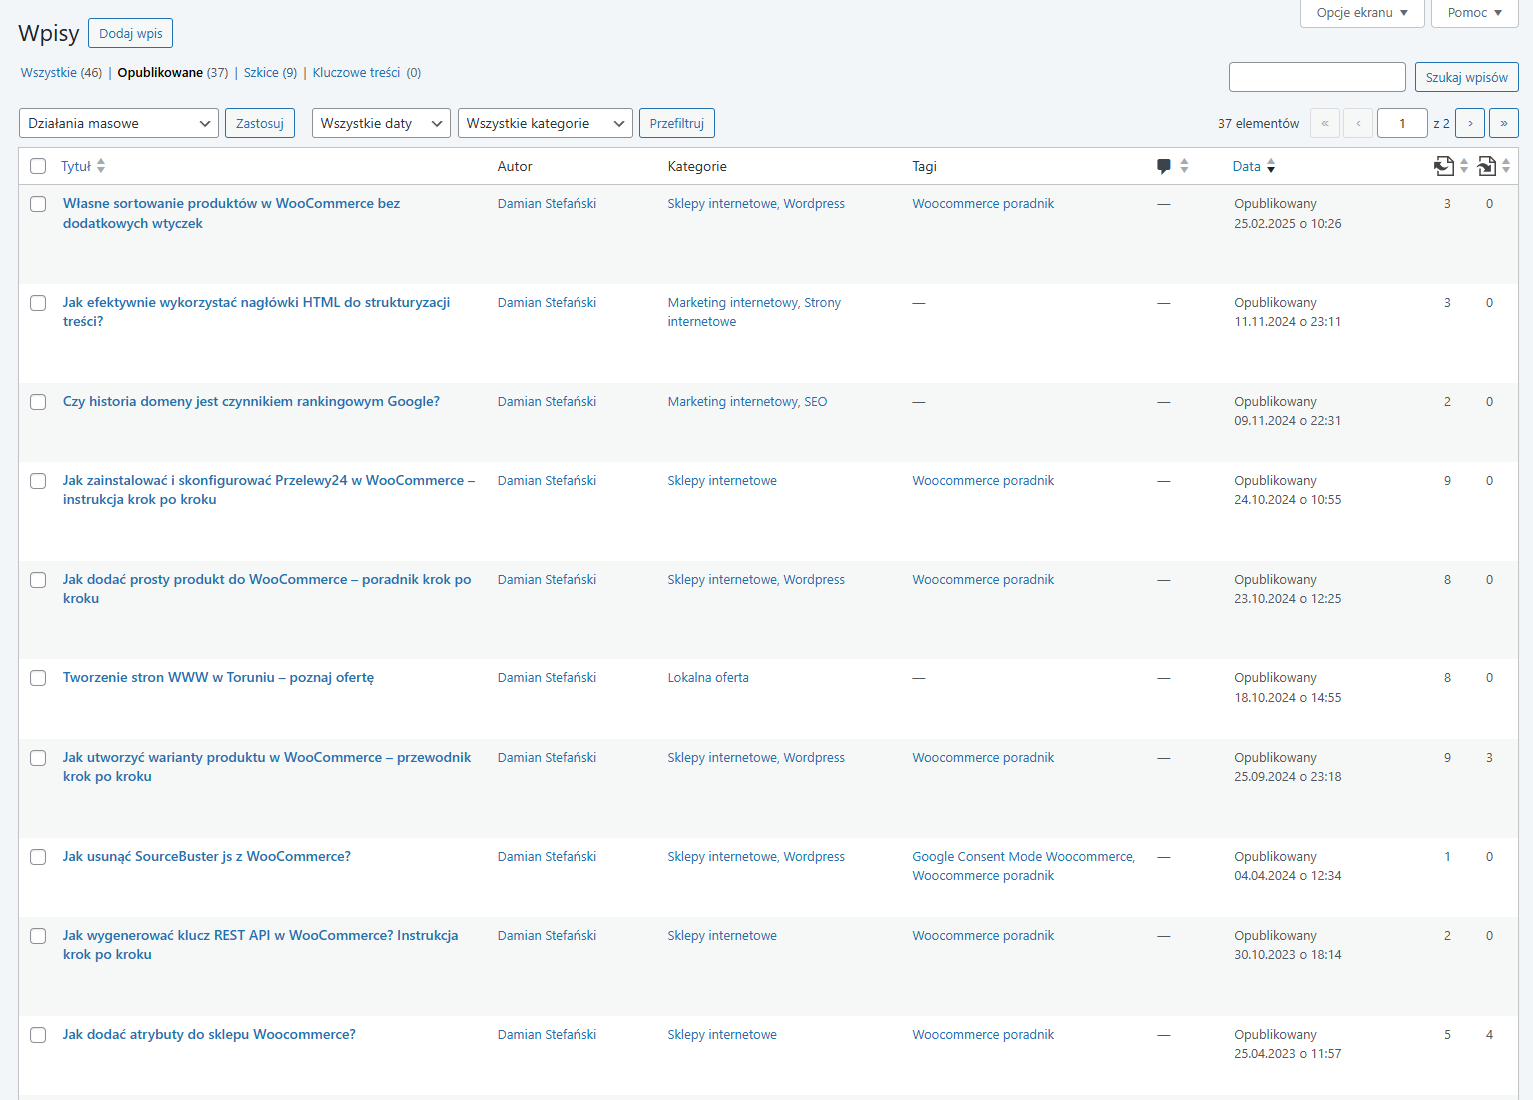This screenshot has width=1533, height=1100.
Task: Go to next page arrow
Action: [1469, 123]
